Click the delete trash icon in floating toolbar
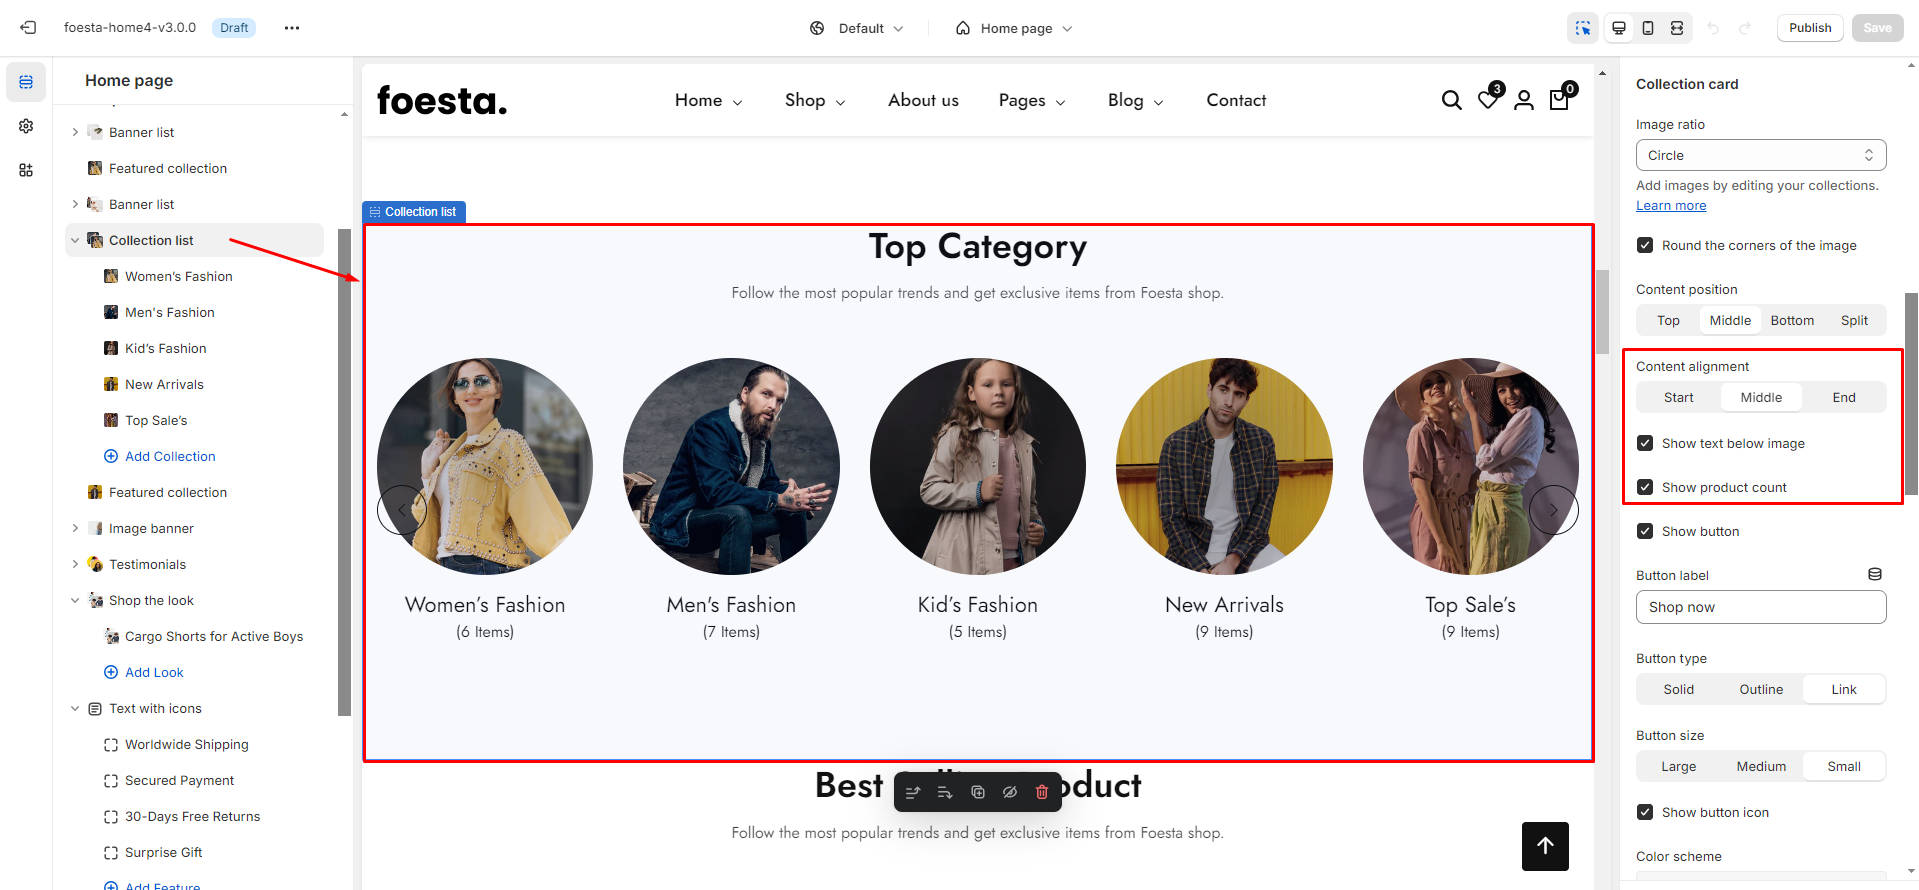The image size is (1919, 890). tap(1042, 792)
